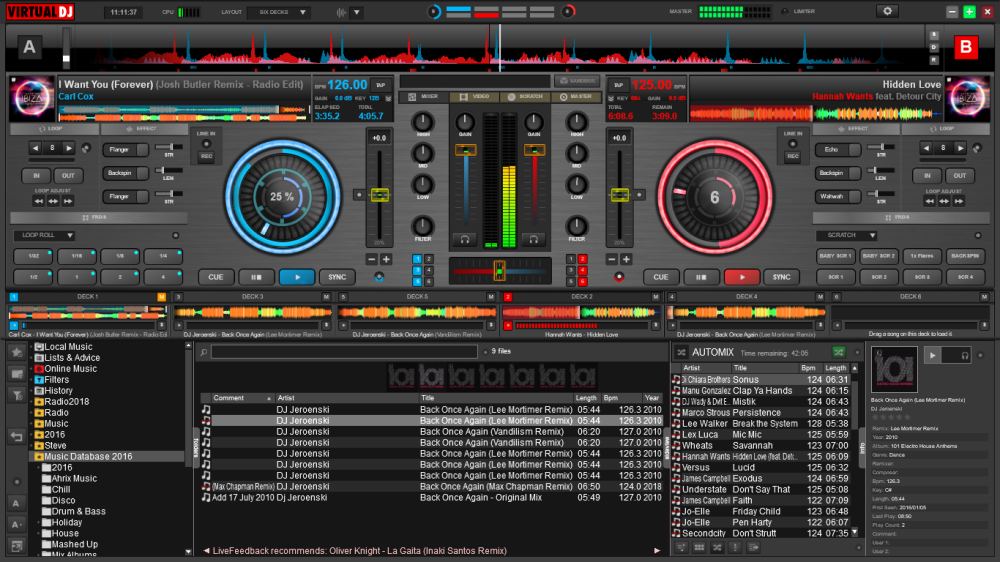1000x562 pixels.
Task: Increase deck B pitch with plus button
Action: tap(626, 259)
